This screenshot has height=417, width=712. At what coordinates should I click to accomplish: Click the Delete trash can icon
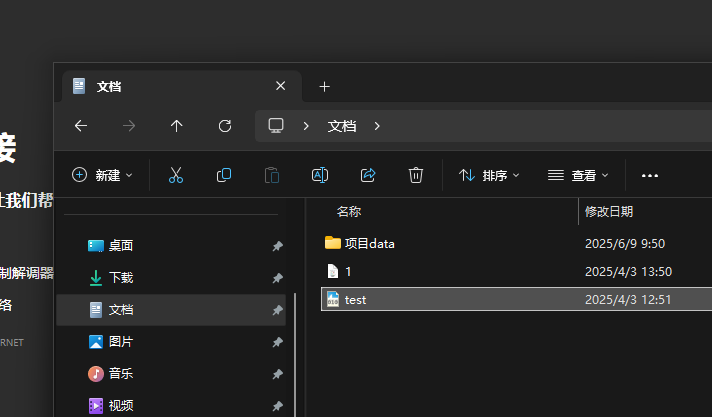click(415, 175)
